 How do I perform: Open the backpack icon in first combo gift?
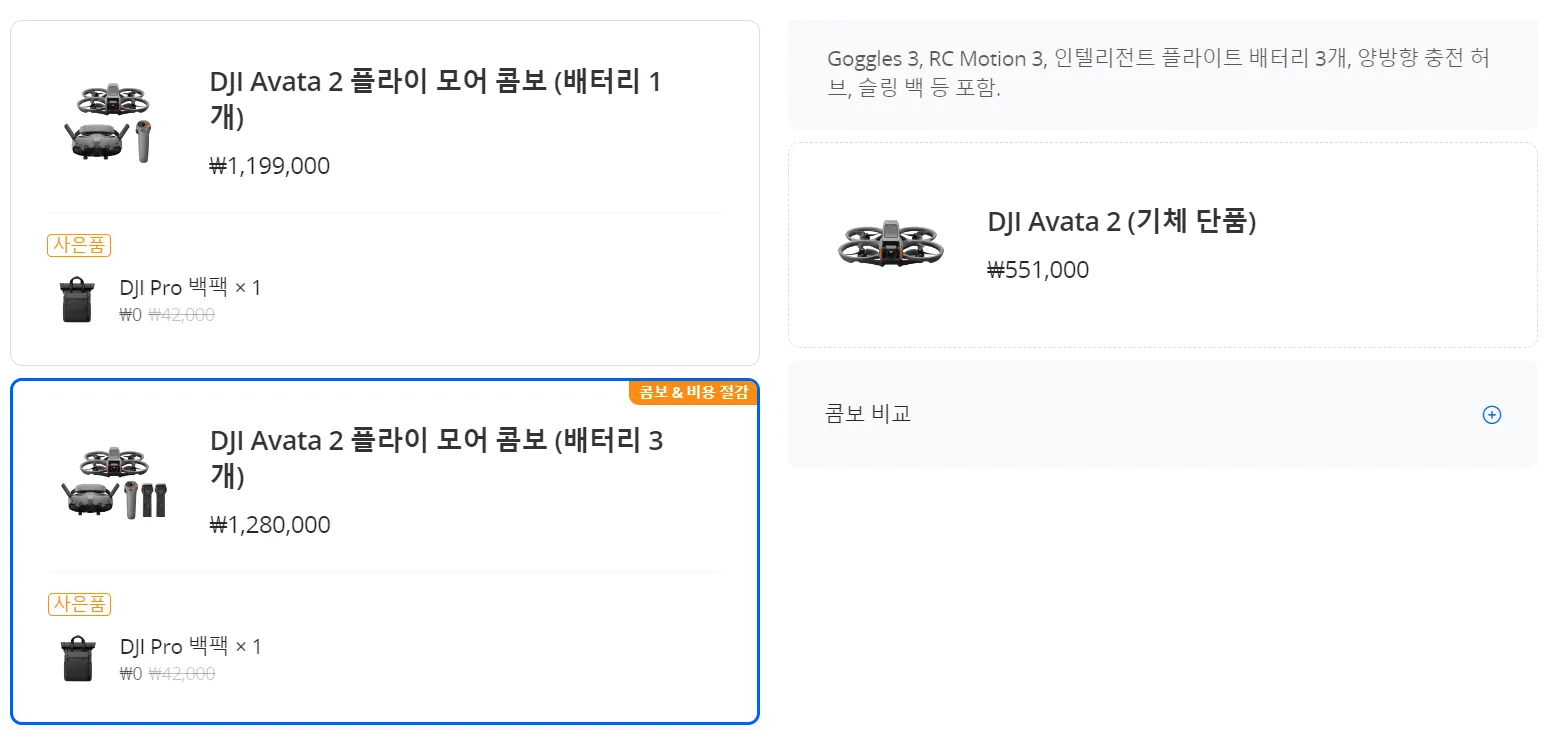(x=77, y=300)
